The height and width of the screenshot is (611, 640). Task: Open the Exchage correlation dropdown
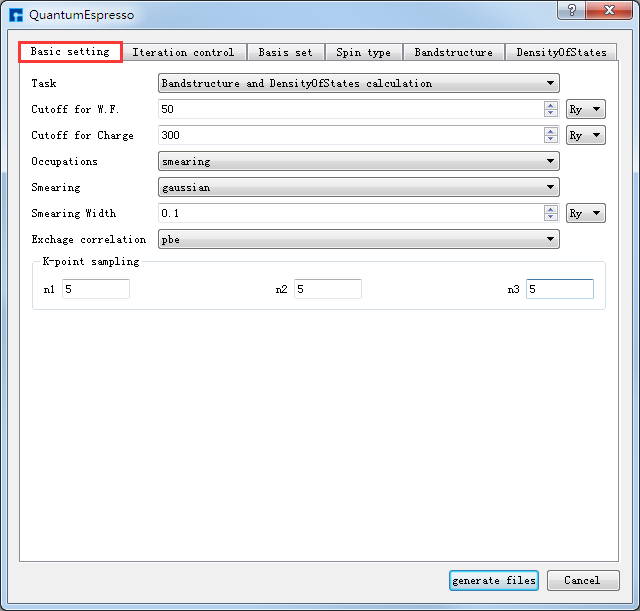coord(358,239)
